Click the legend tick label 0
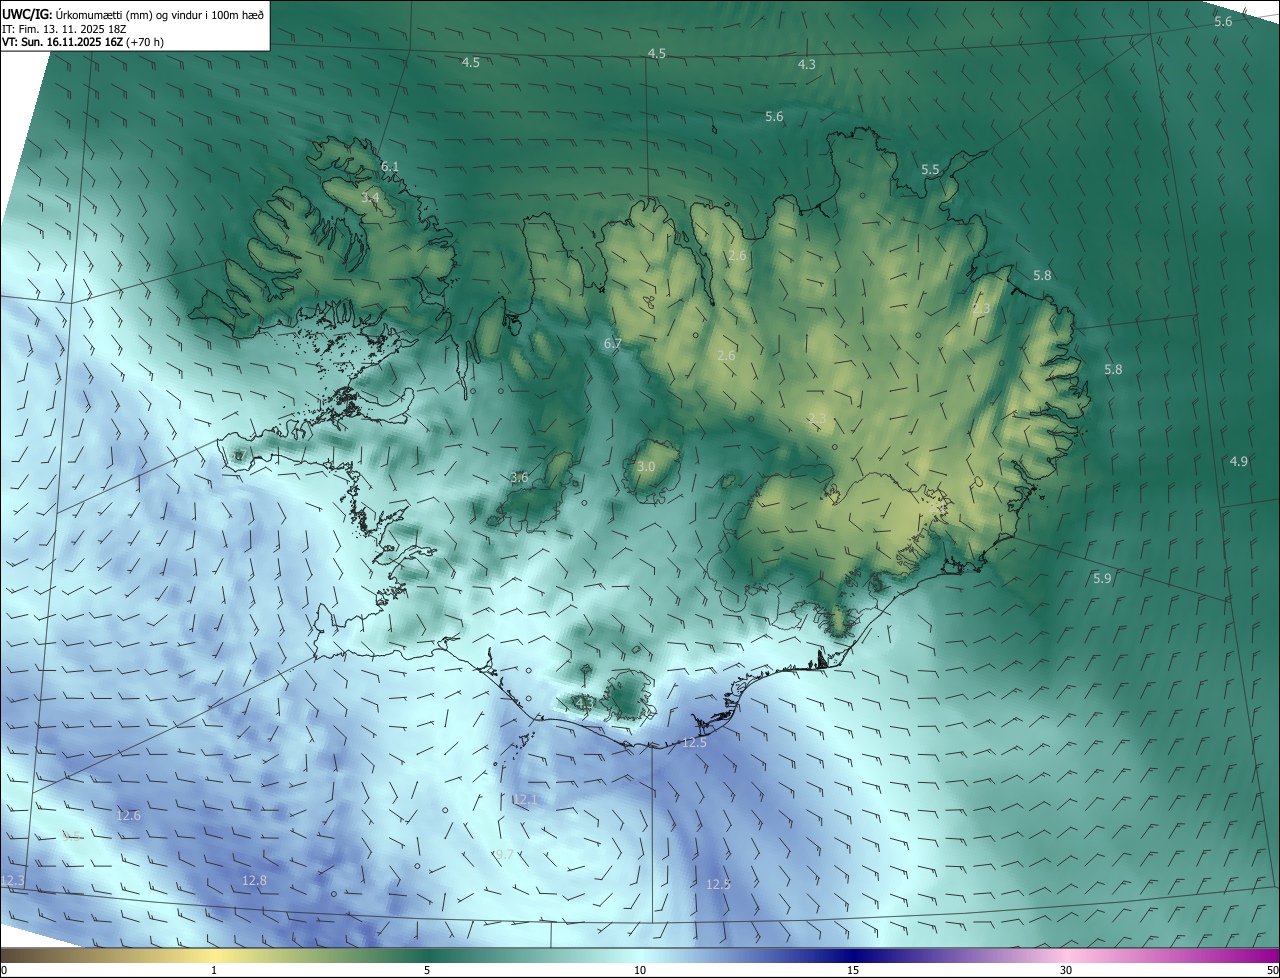 (4, 971)
